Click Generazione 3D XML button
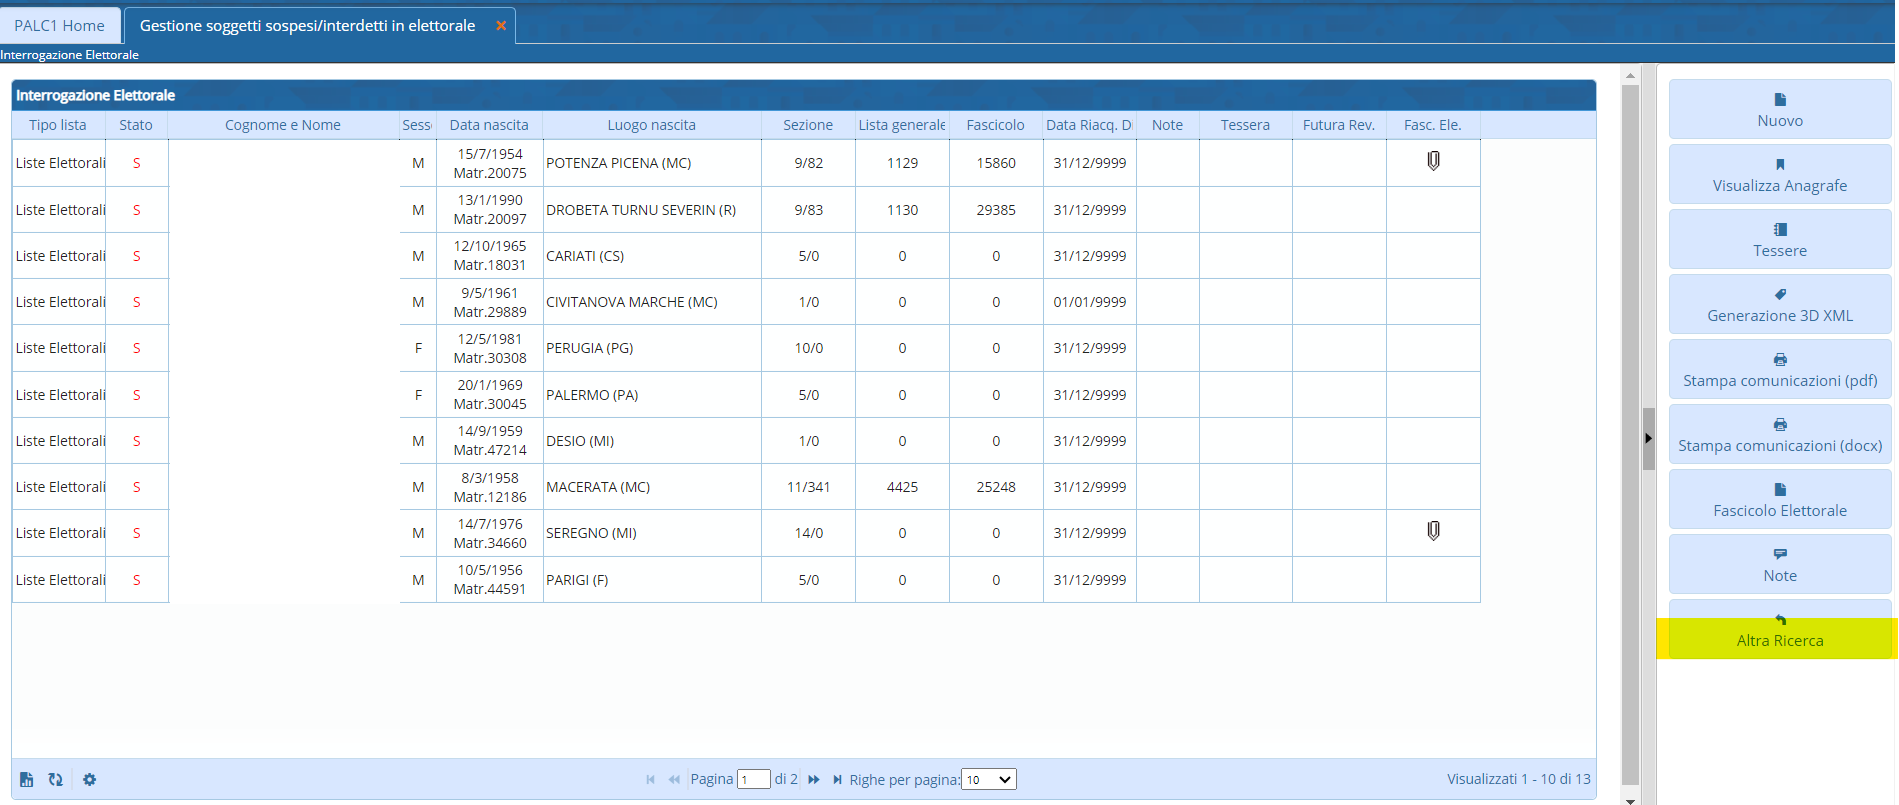The width and height of the screenshot is (1899, 805). pos(1780,305)
